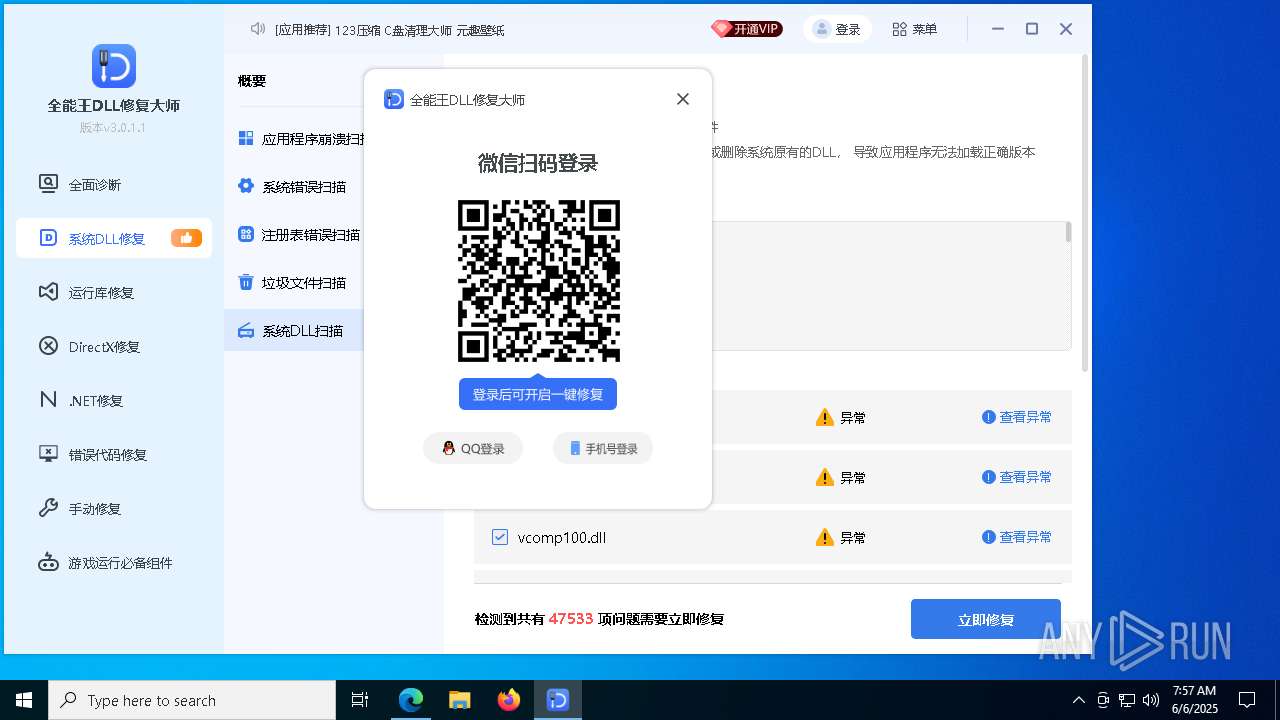The image size is (1280, 720).
Task: Open the 开通VIP badge
Action: (747, 29)
